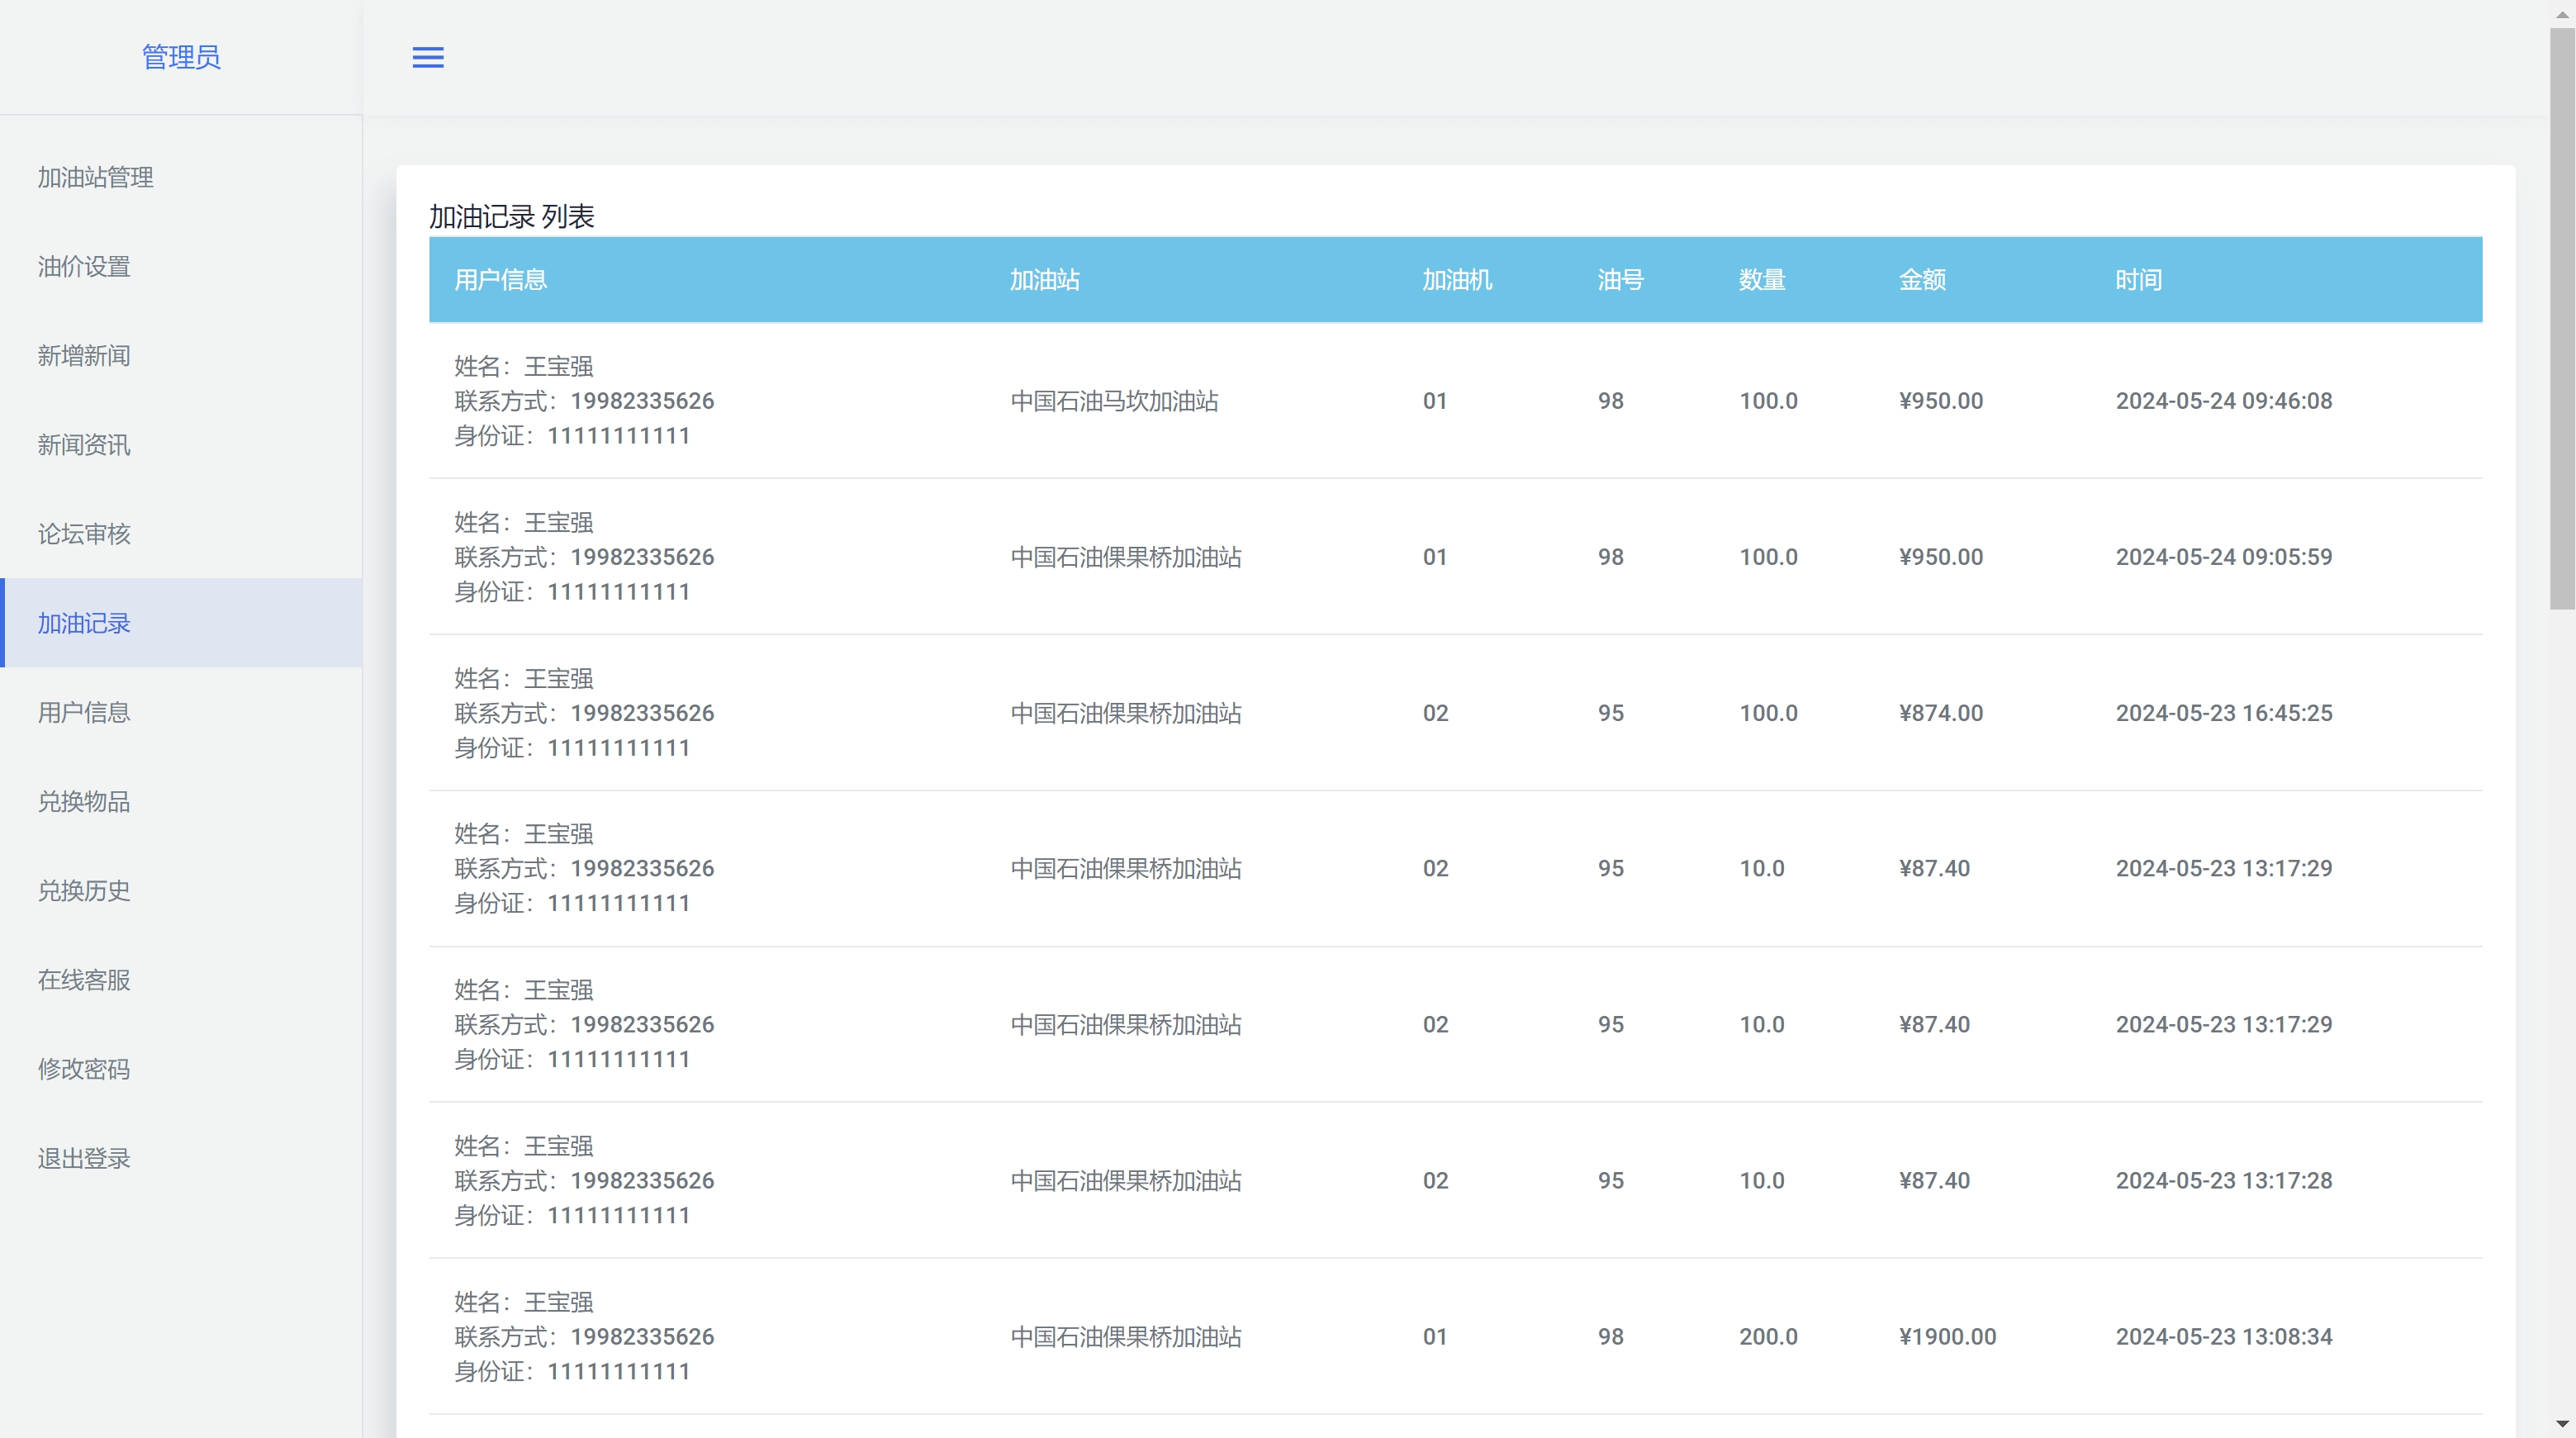Click 退出登录 to log out

[x=181, y=1158]
